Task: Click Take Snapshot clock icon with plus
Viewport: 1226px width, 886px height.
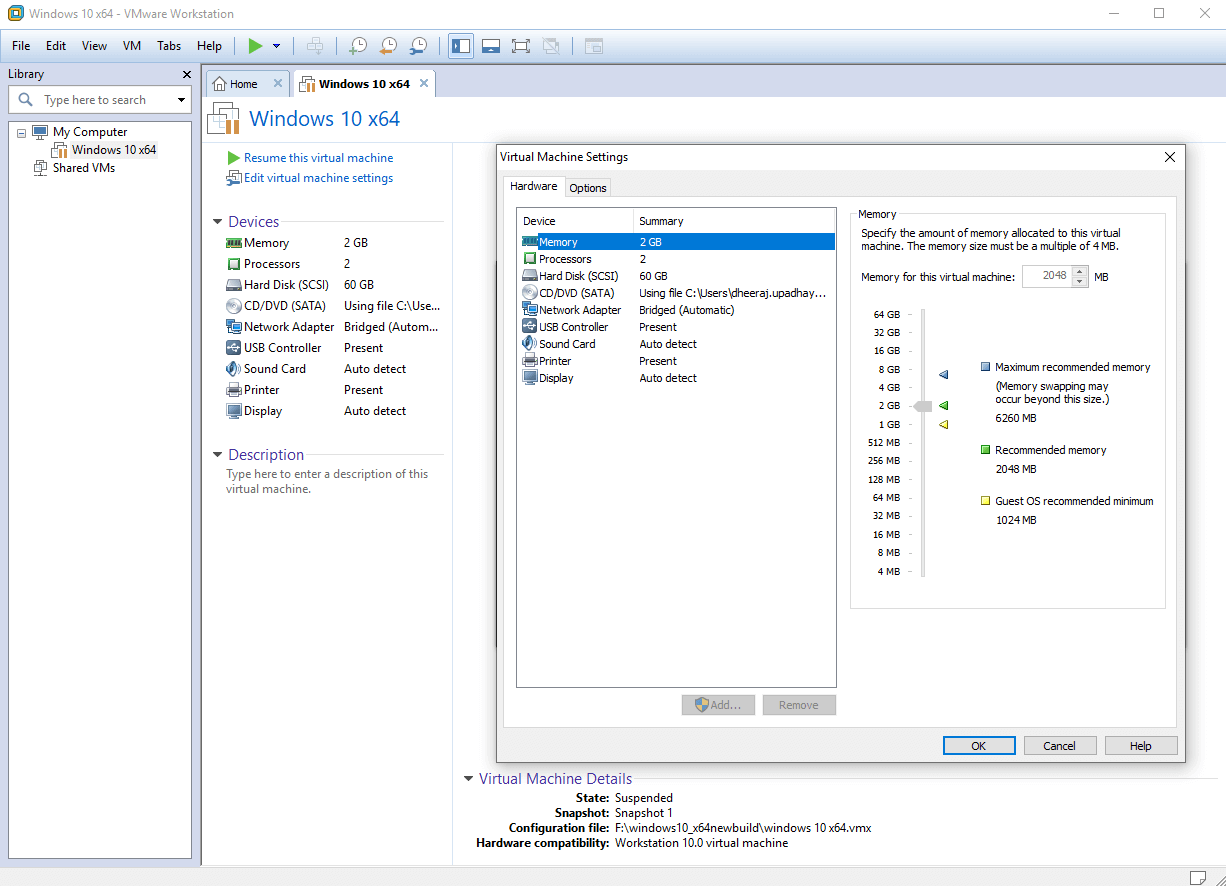Action: 357,46
